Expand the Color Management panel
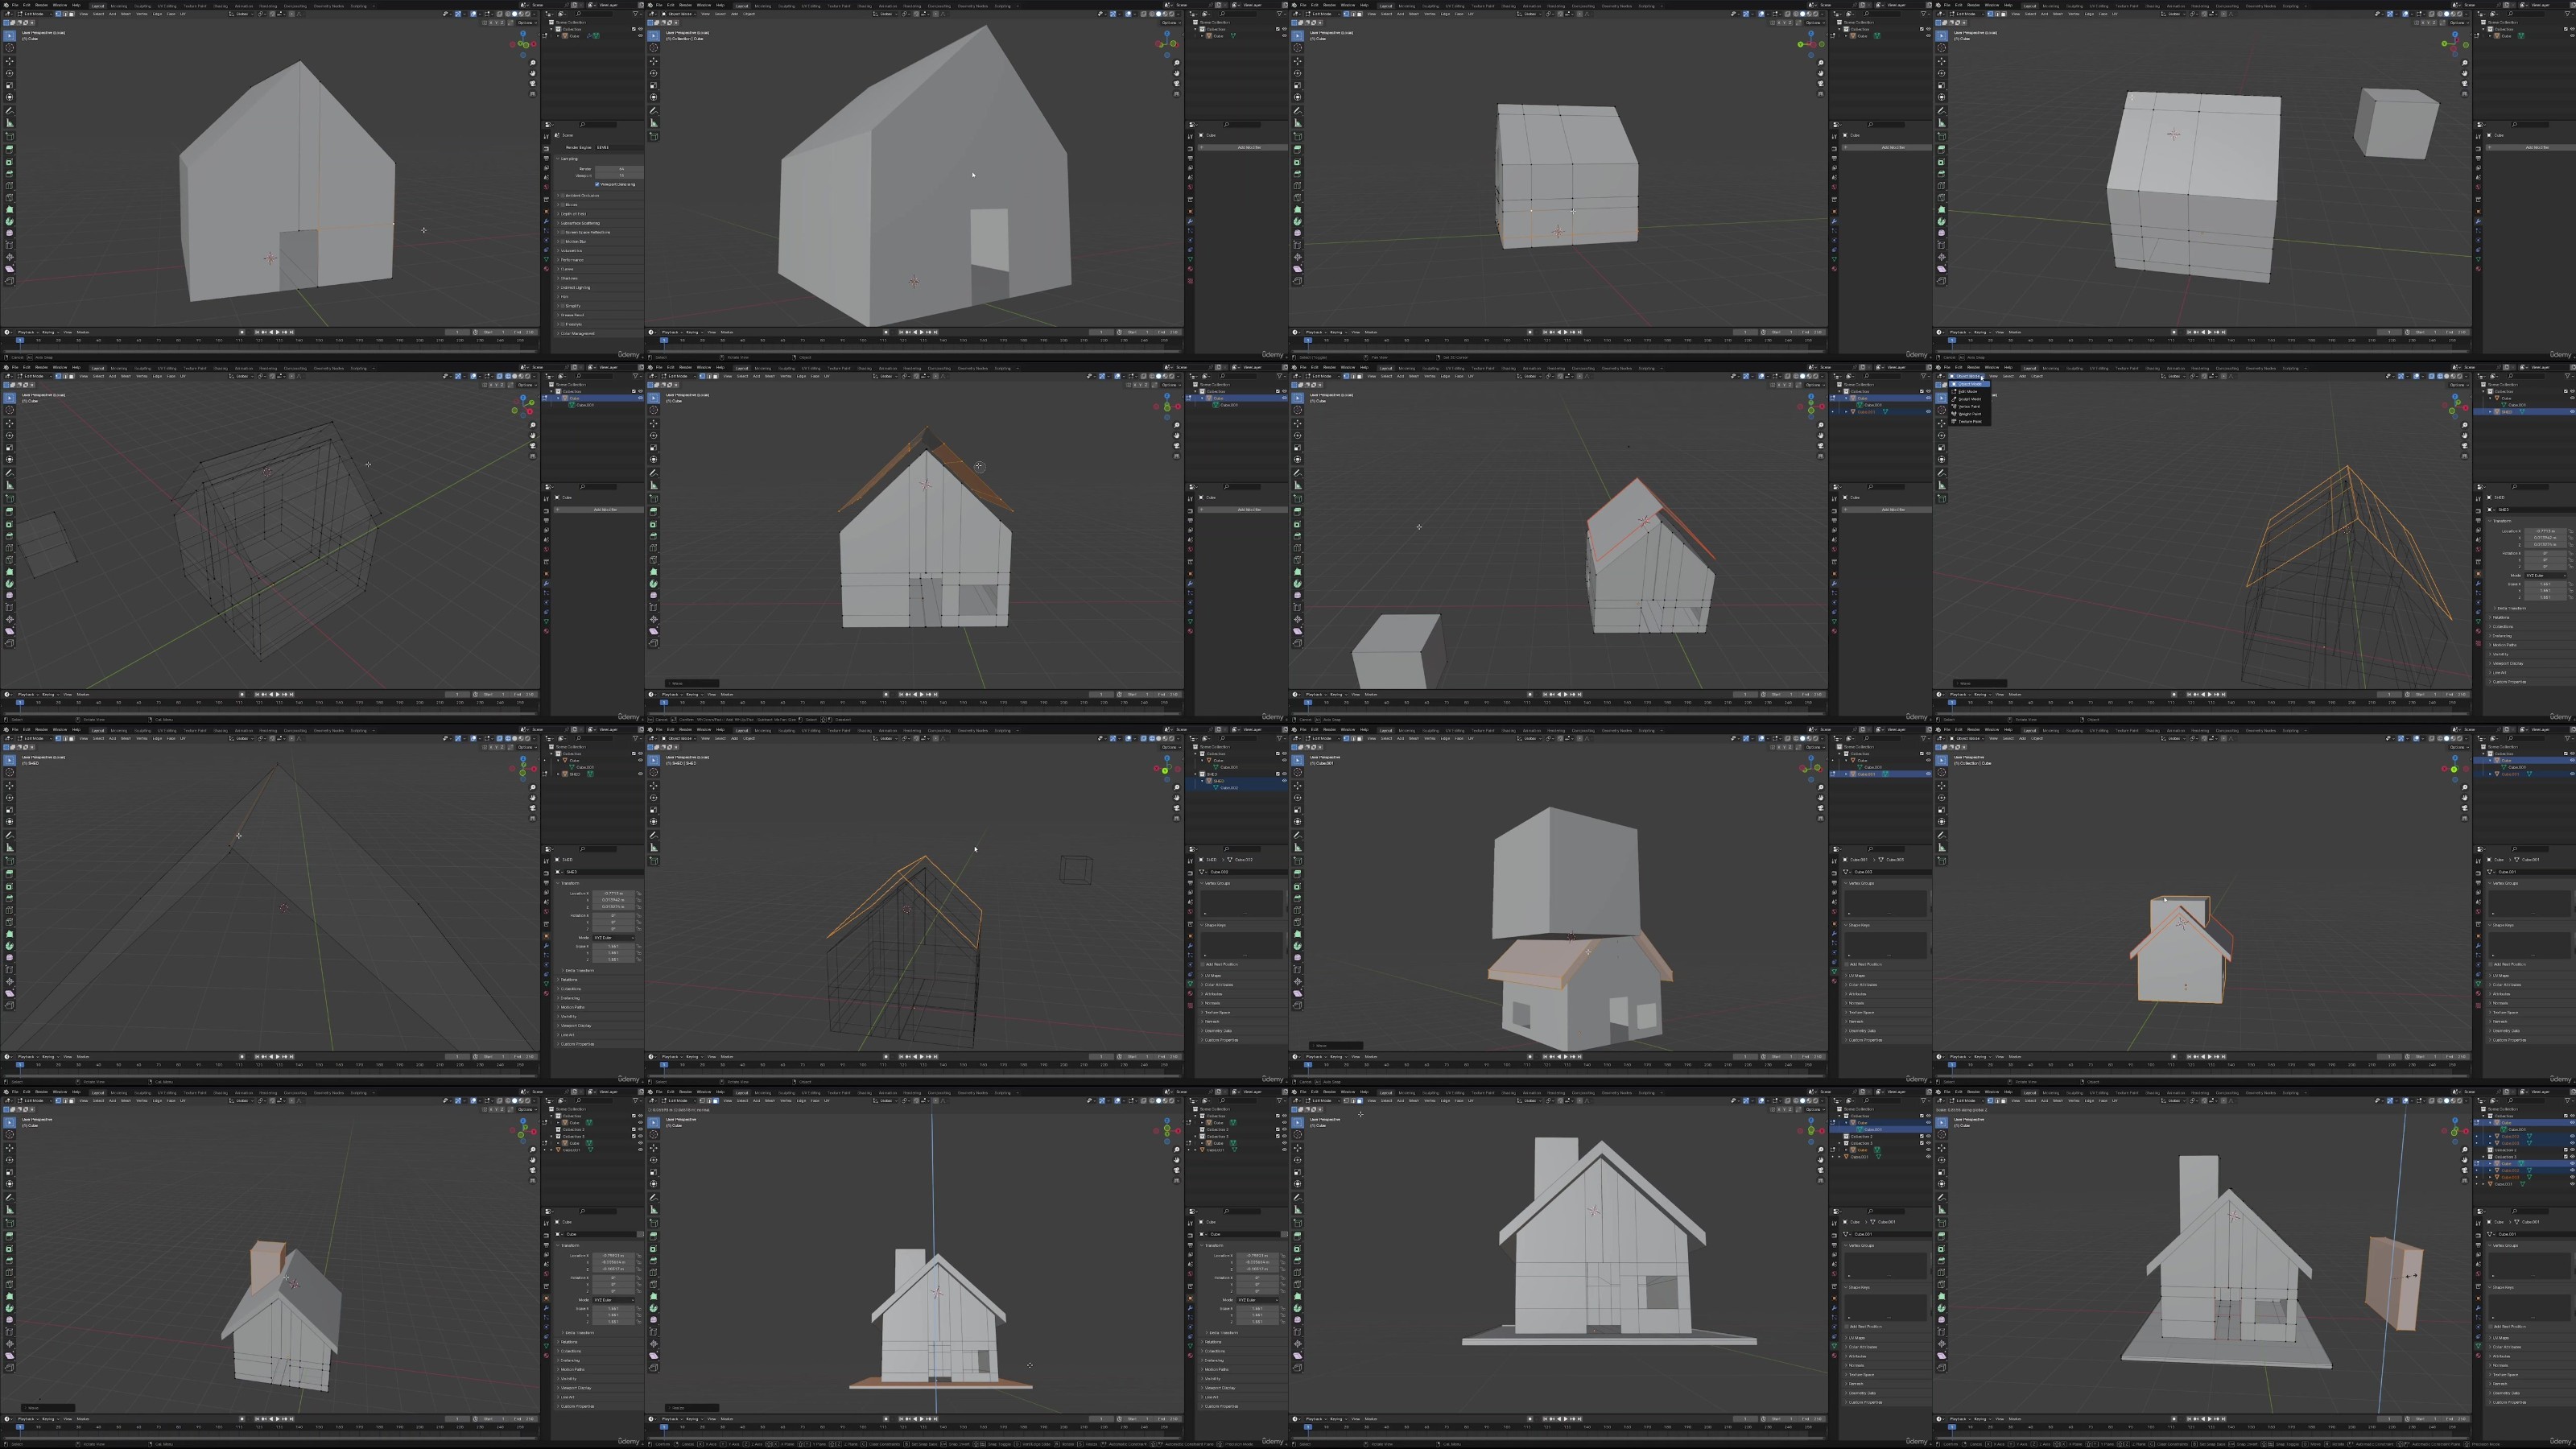The width and height of the screenshot is (2576, 1449). pos(600,334)
